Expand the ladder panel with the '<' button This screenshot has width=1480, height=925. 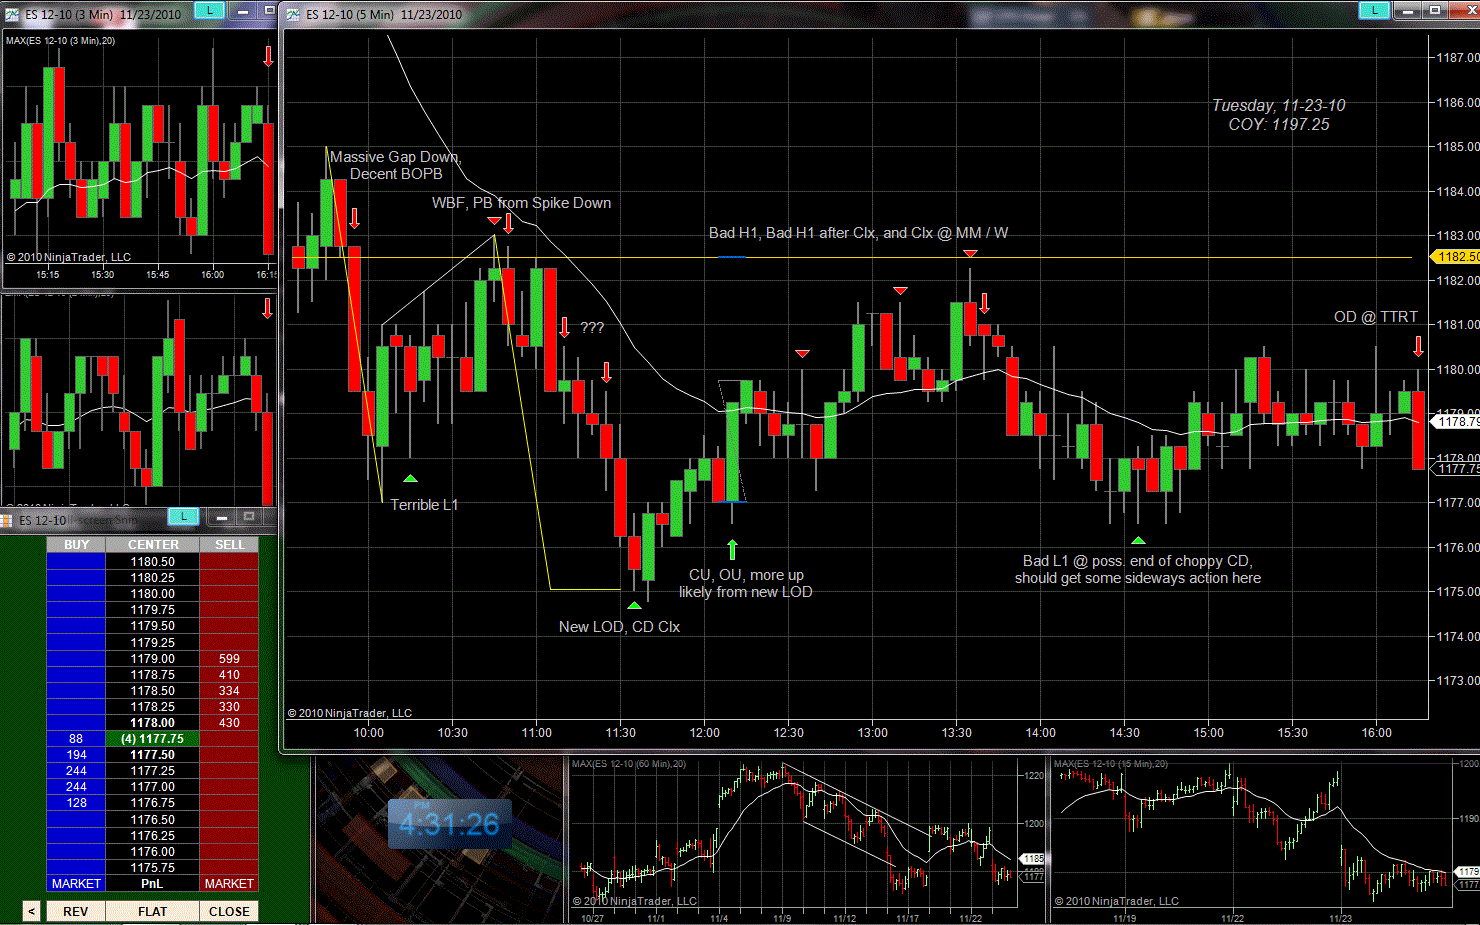pyautogui.click(x=31, y=911)
